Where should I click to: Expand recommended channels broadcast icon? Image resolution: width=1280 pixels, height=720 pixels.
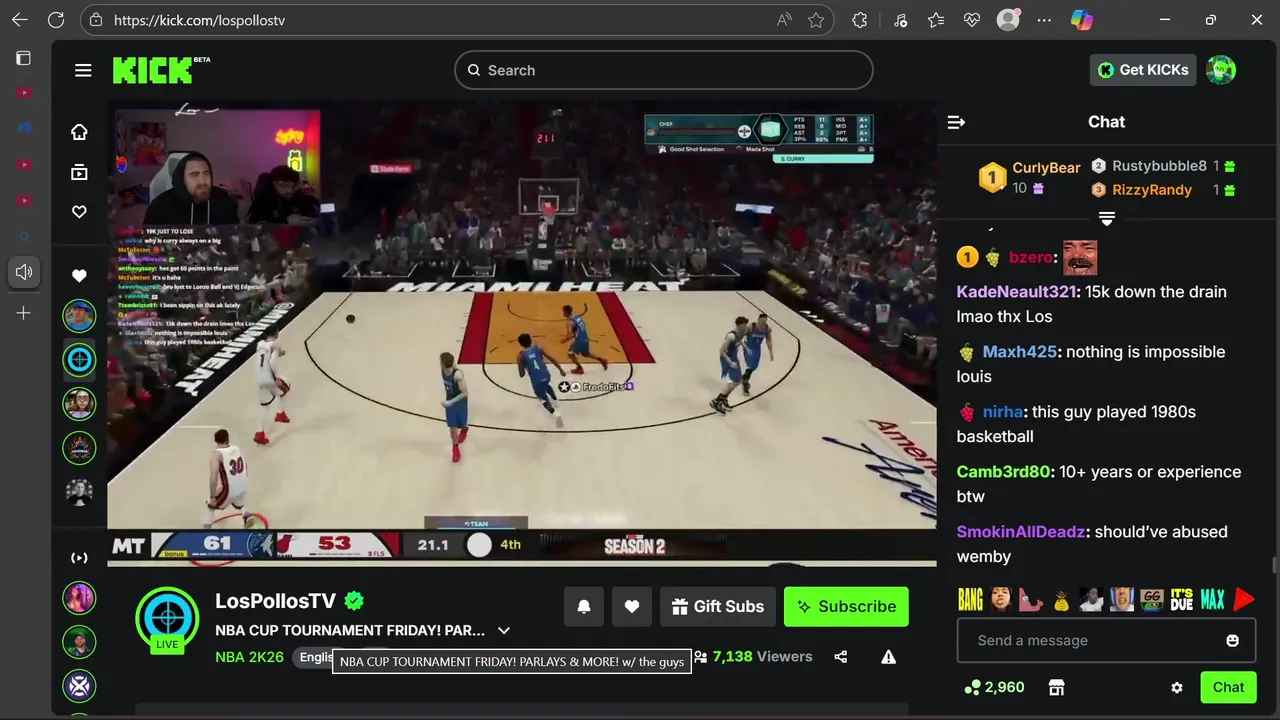[79, 558]
